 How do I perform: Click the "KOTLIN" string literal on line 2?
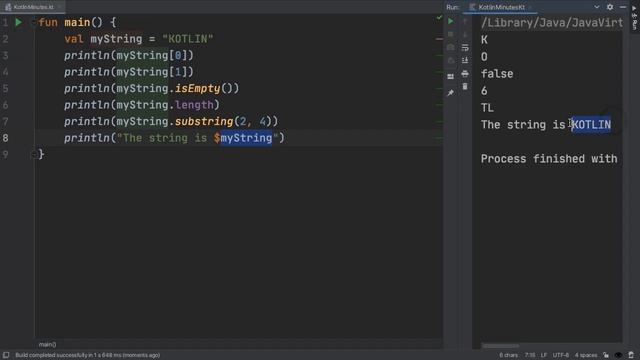(187, 39)
